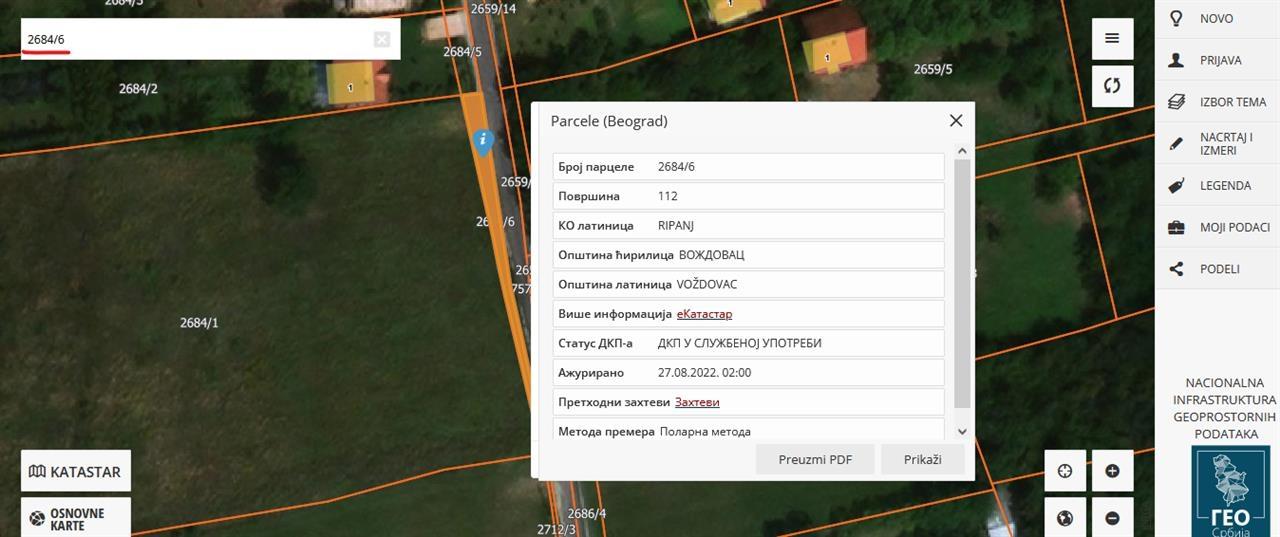Click parcel label 2659/14 on map

[x=493, y=9]
